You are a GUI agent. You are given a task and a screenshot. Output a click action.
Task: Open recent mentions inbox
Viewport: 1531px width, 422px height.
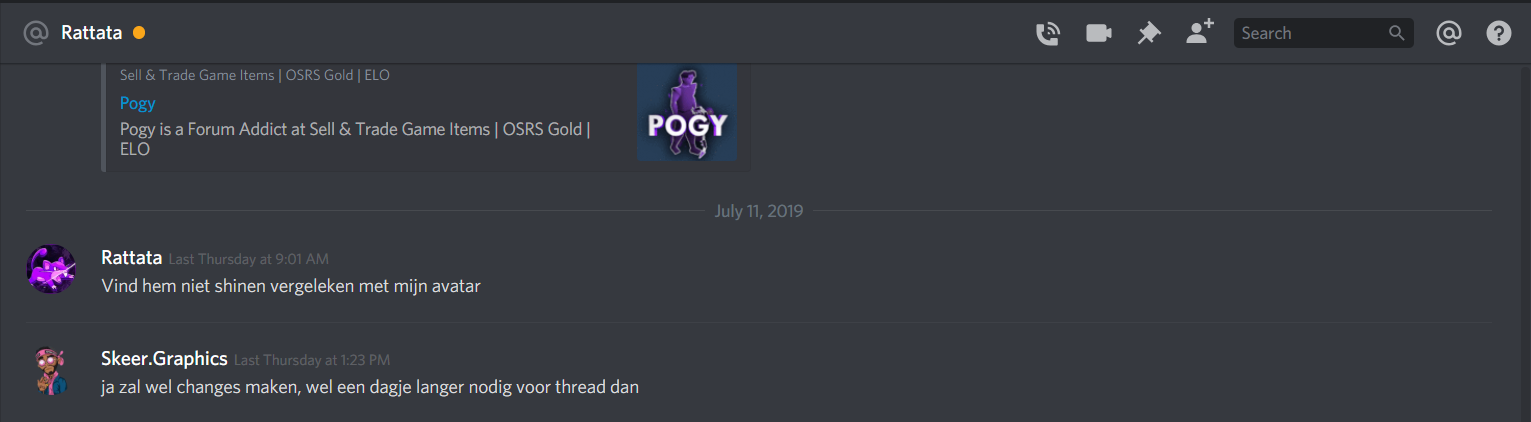(1448, 33)
